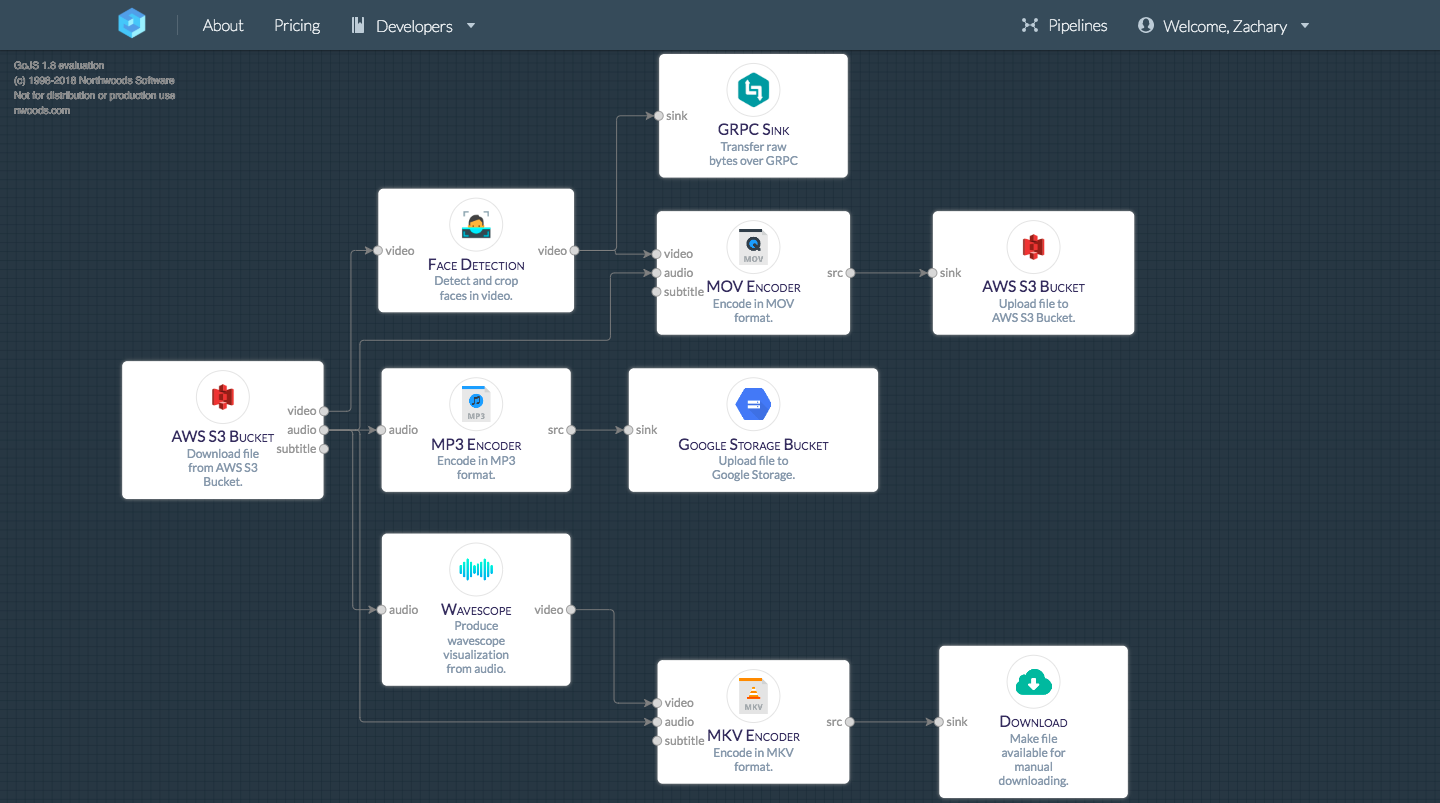
Task: Click "Download file from AWS S3 Bucket." description
Action: (x=222, y=467)
